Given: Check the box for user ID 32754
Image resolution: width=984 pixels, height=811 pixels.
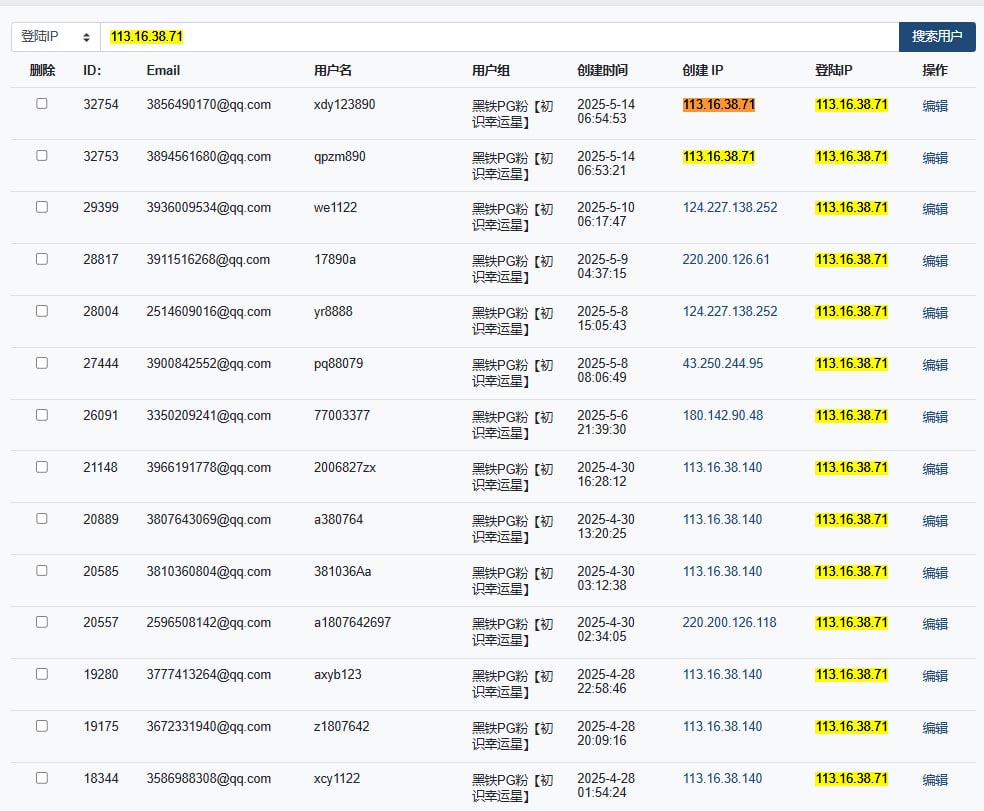Looking at the screenshot, I should [x=42, y=104].
